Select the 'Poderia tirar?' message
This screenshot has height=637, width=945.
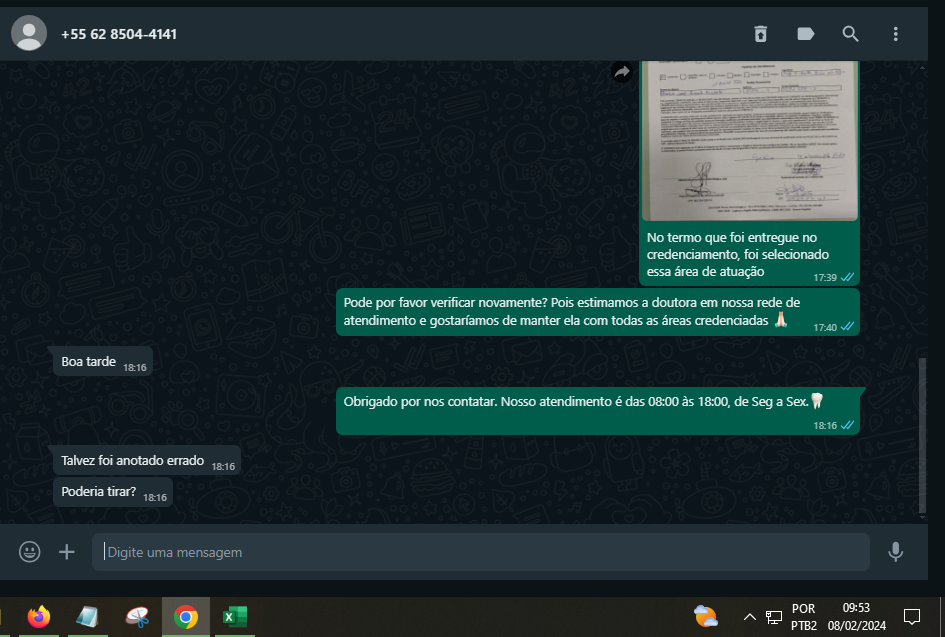point(113,492)
